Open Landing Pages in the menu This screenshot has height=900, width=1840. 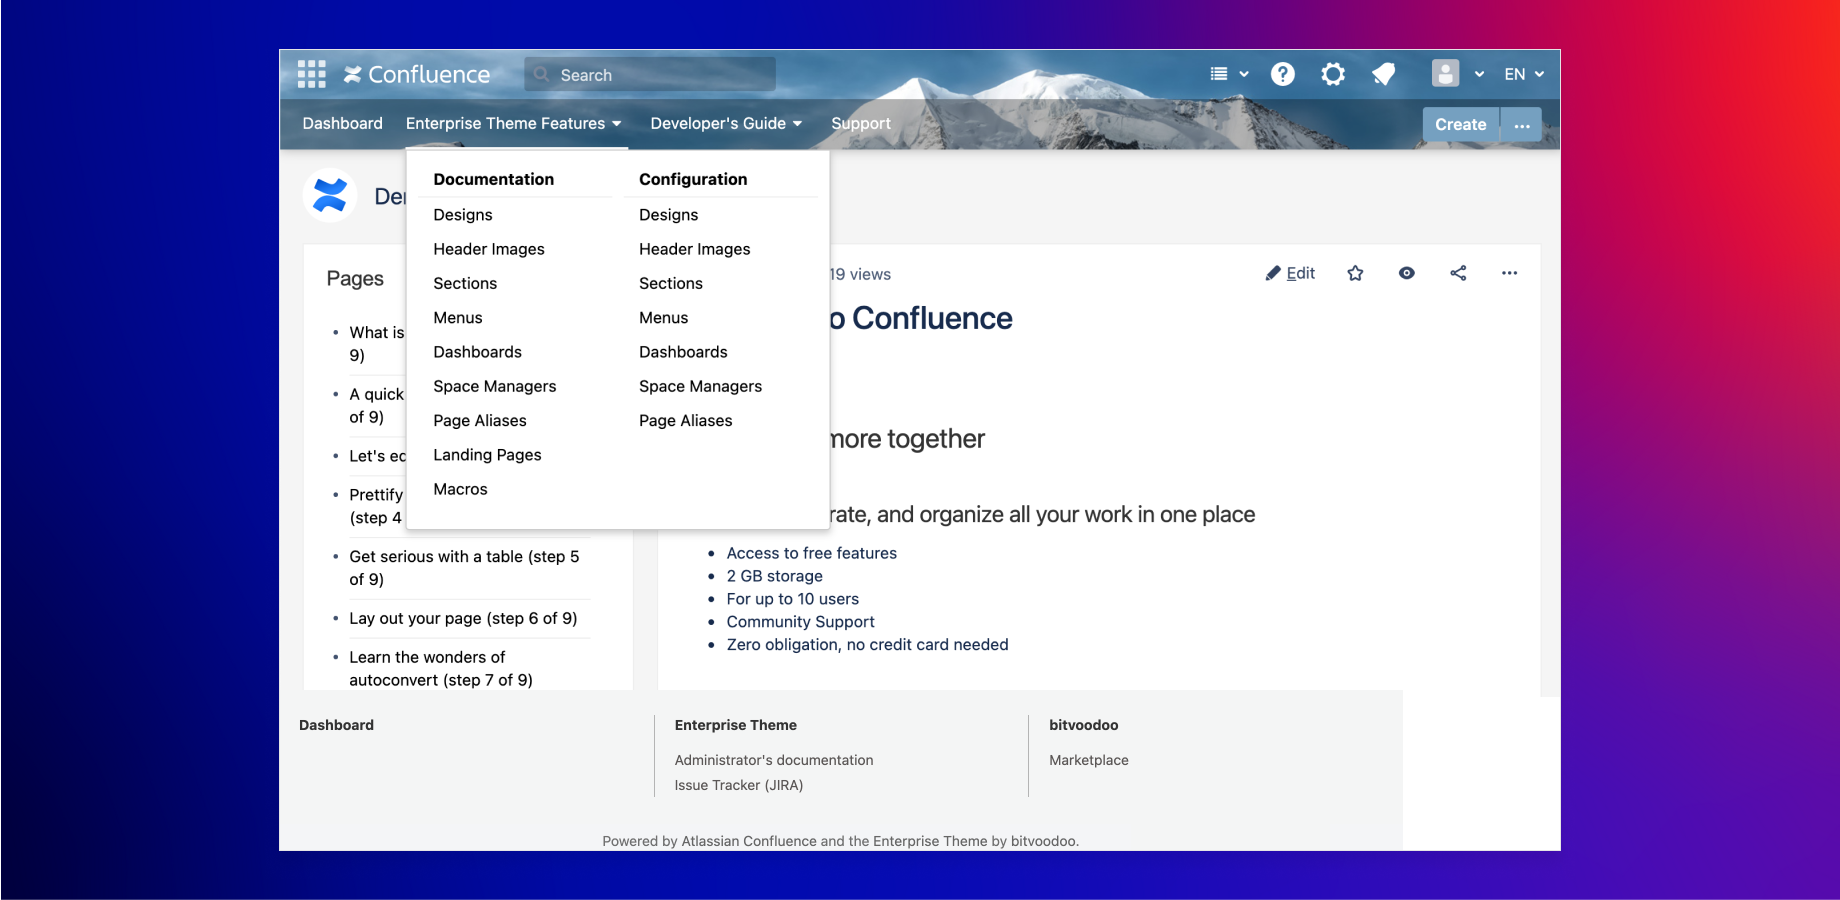point(487,455)
